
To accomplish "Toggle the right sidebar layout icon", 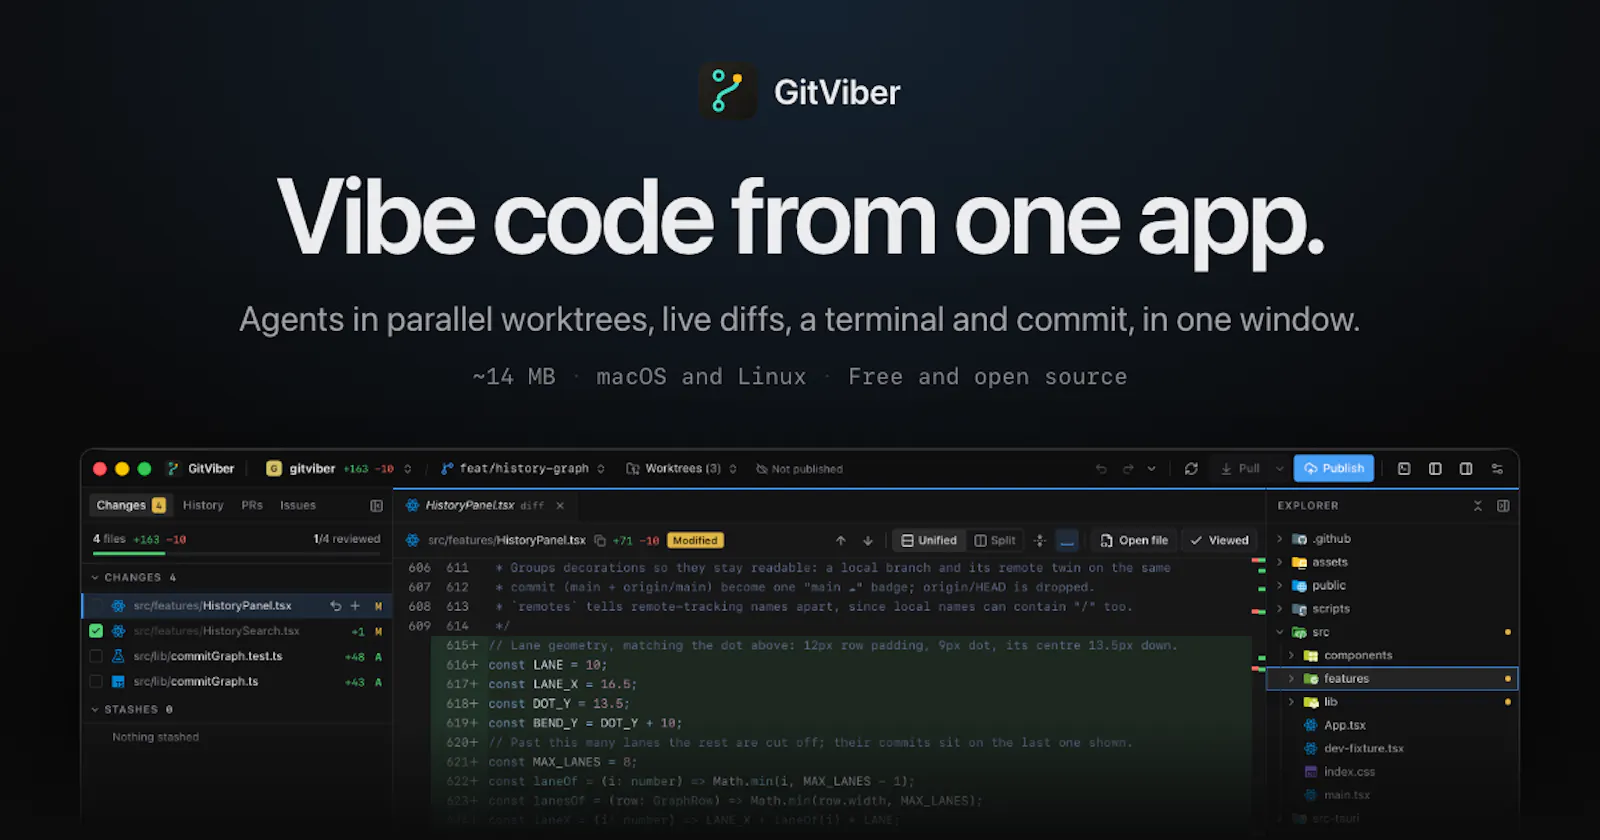I will coord(1466,469).
